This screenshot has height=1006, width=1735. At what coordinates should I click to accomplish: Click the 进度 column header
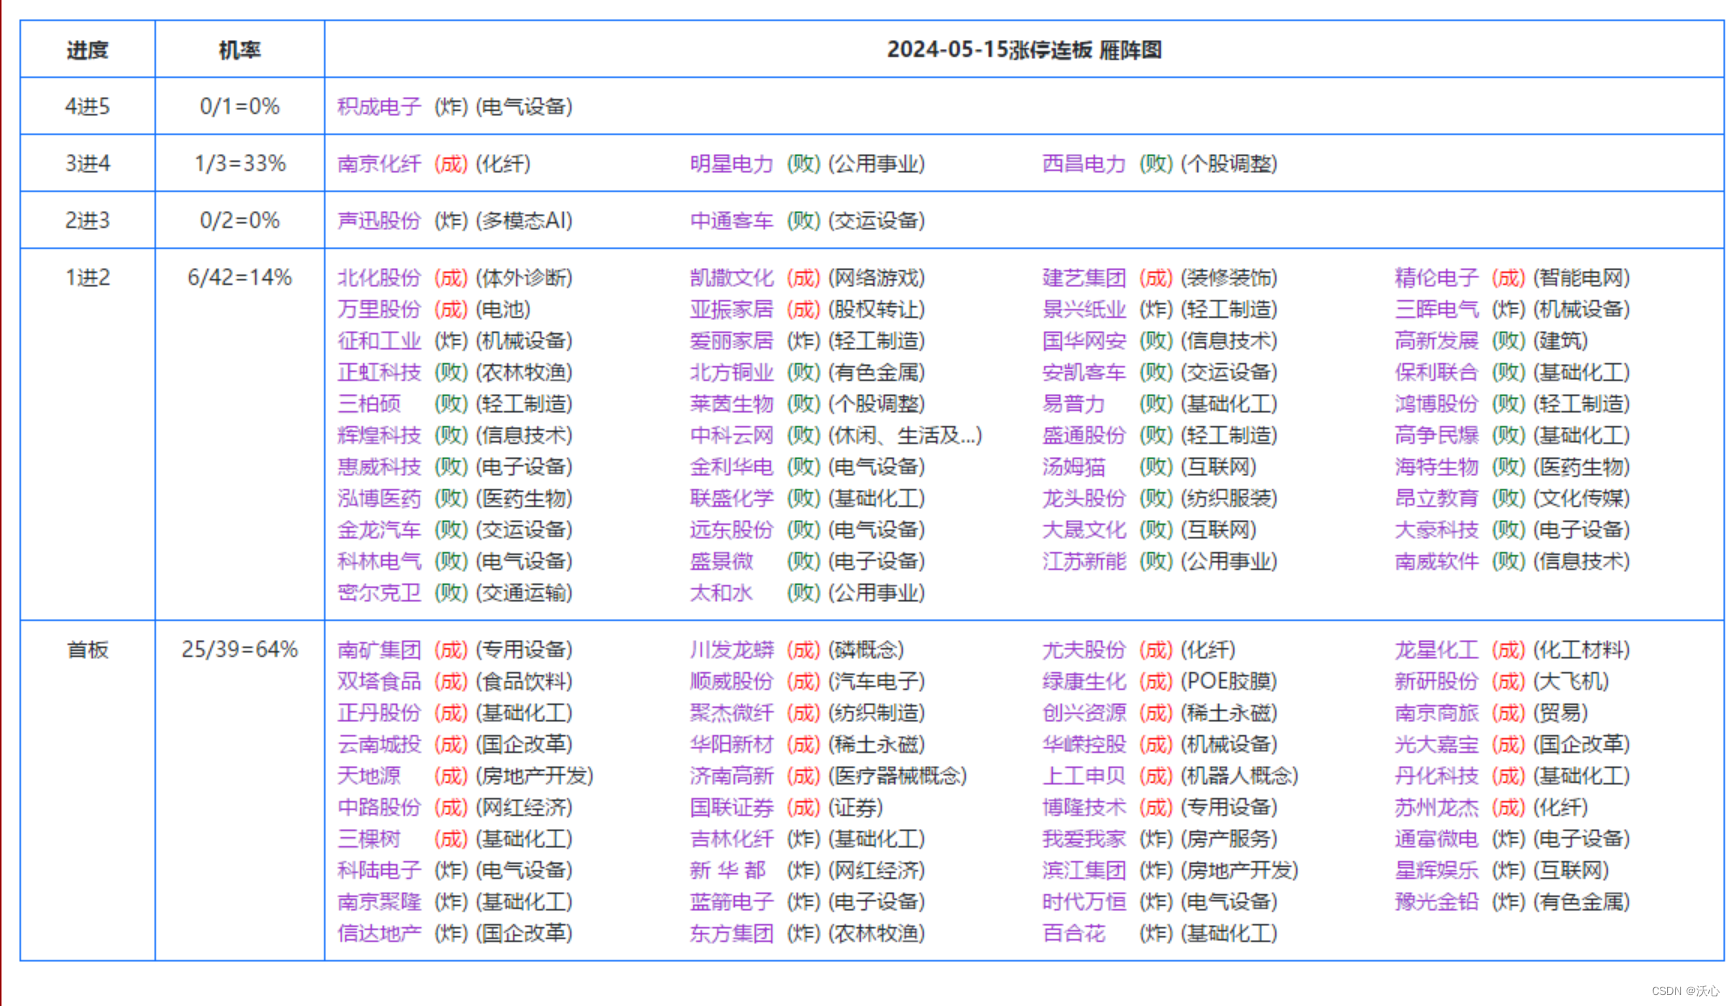[88, 50]
